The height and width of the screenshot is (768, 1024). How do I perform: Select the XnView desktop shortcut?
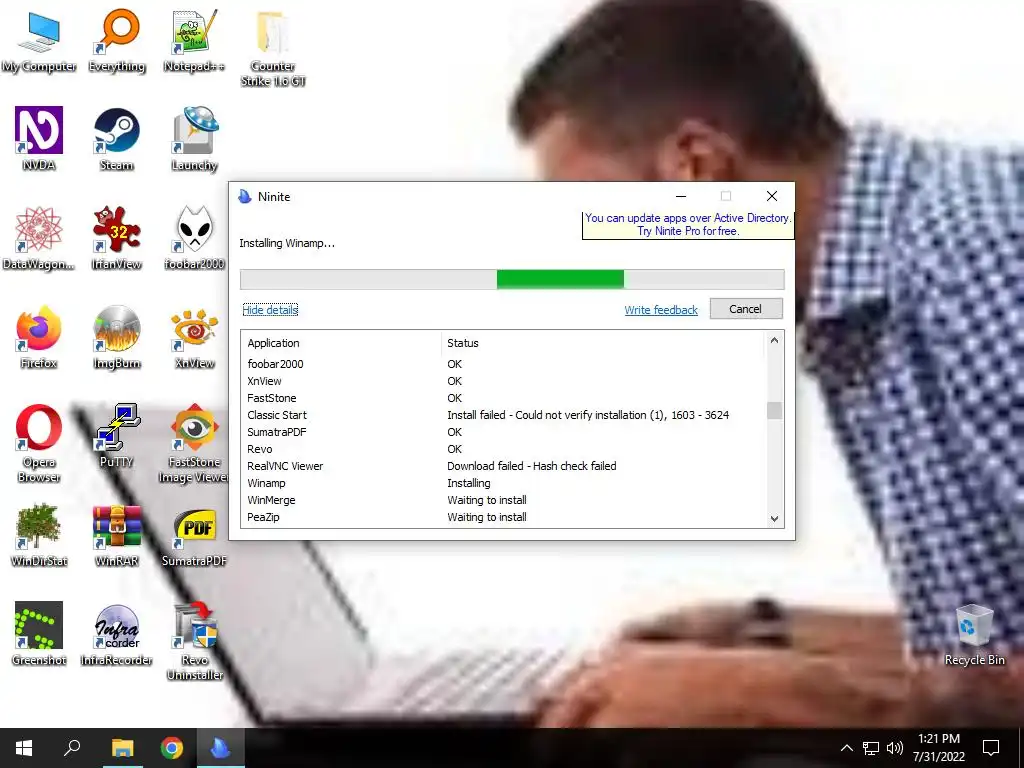(194, 337)
